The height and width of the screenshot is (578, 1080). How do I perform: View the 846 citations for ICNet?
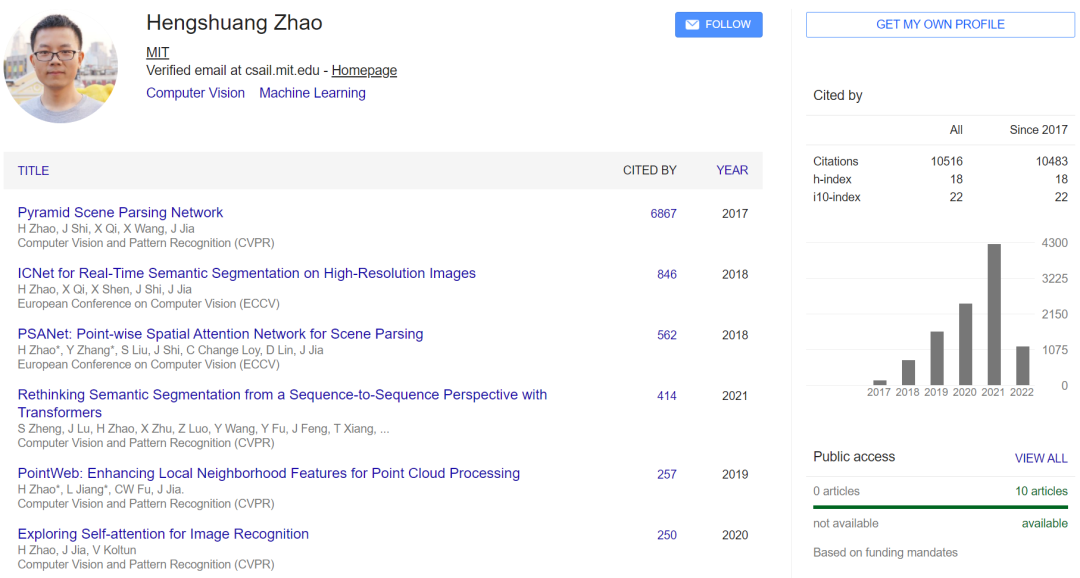click(667, 275)
